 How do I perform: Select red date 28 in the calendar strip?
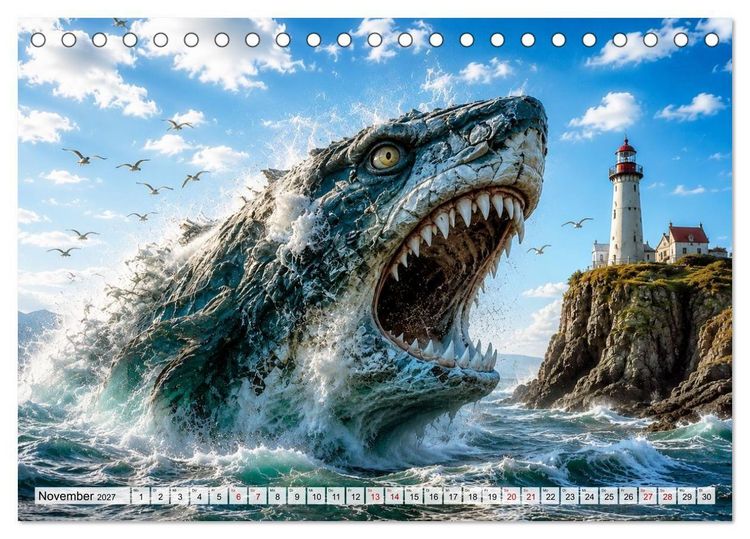coord(668,496)
